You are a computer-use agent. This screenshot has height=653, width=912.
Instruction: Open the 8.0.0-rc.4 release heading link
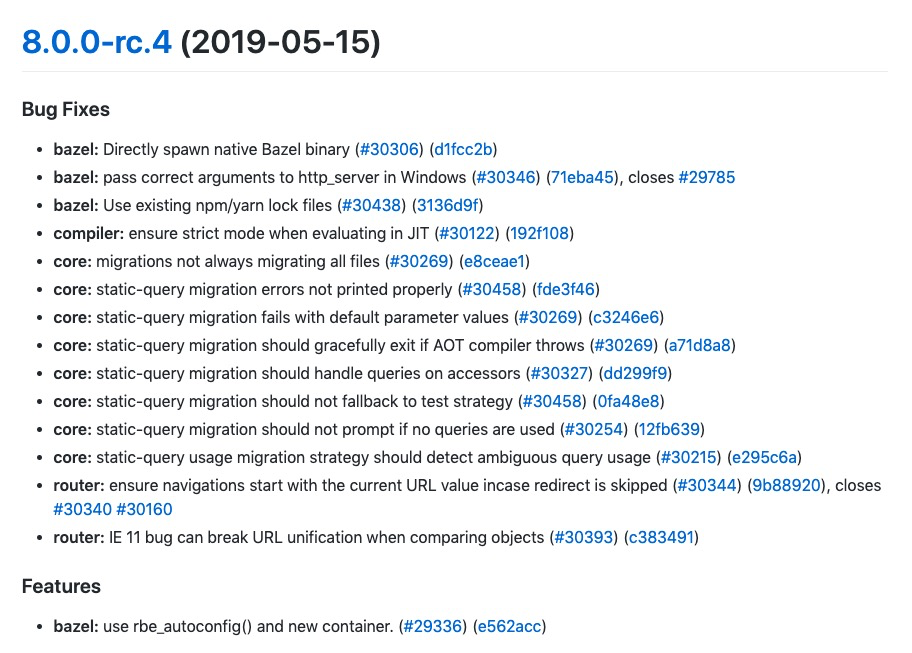[x=97, y=43]
